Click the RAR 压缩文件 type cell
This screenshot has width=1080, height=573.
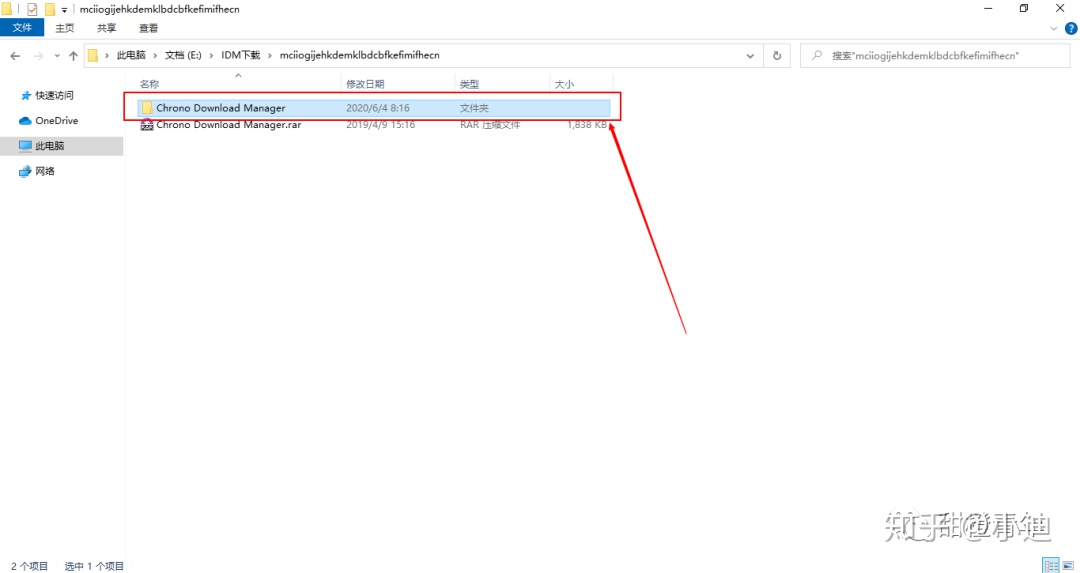490,125
